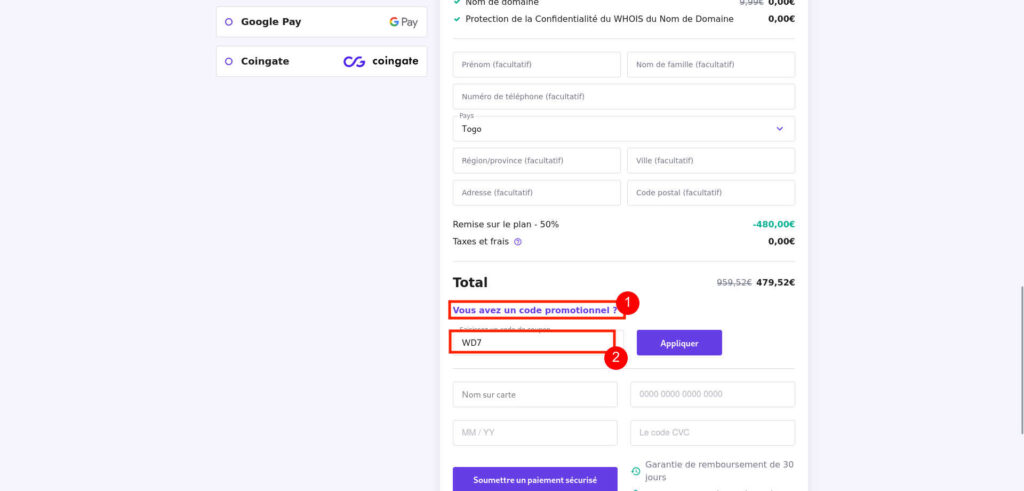Click the Coingate logo
The width and height of the screenshot is (1024, 491).
click(381, 61)
